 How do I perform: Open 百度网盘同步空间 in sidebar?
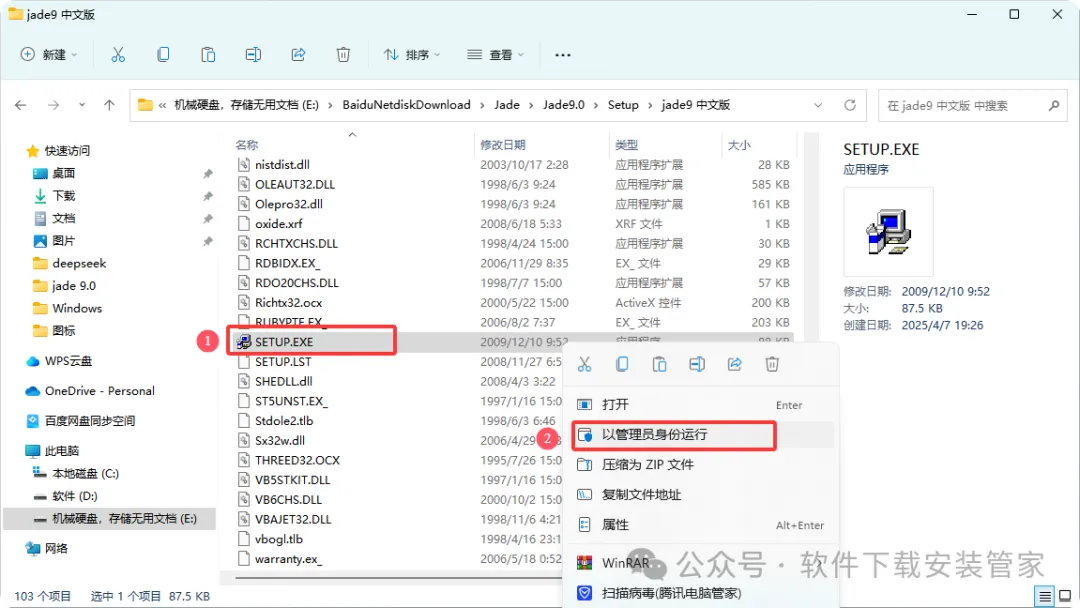90,421
